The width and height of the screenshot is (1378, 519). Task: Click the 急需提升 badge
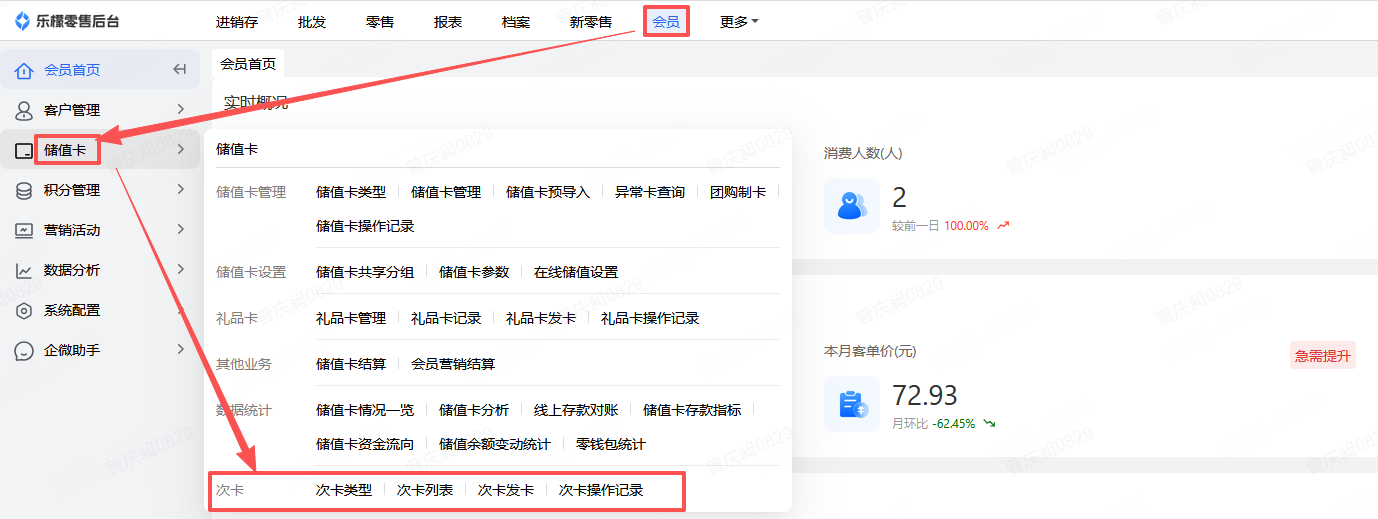(x=1323, y=356)
